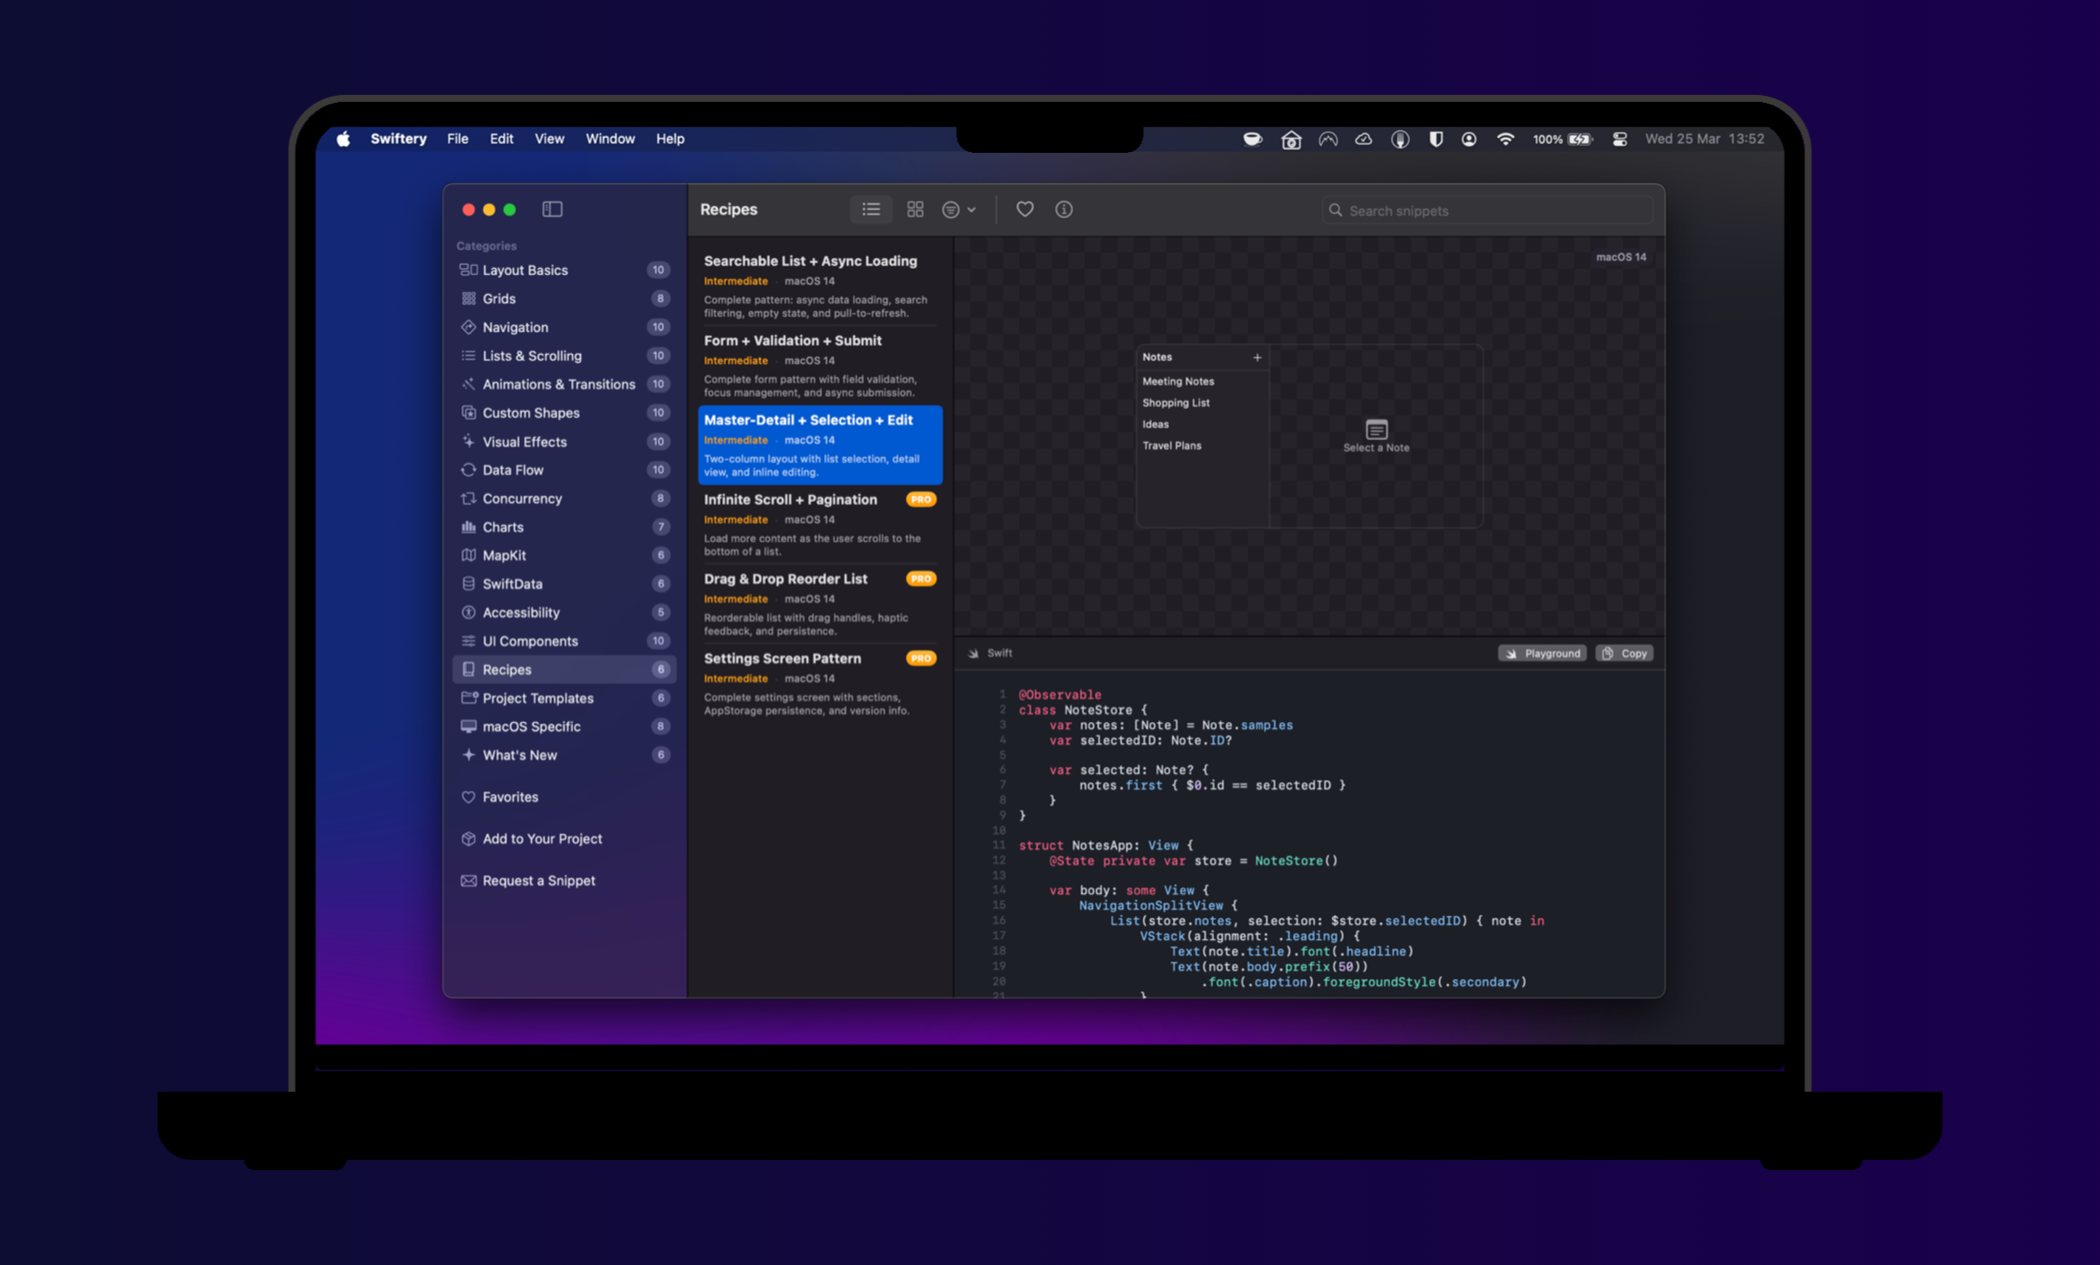Viewport: 2100px width, 1265px height.
Task: Open the Apple menu
Action: tap(343, 139)
